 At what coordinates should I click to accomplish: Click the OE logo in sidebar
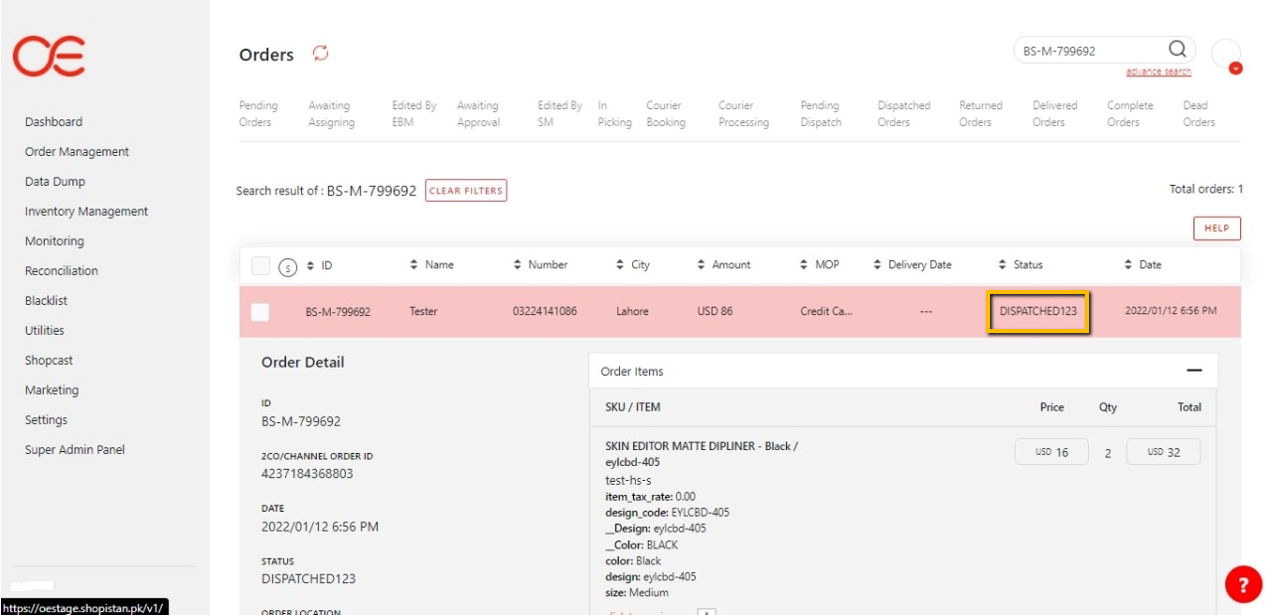(49, 56)
